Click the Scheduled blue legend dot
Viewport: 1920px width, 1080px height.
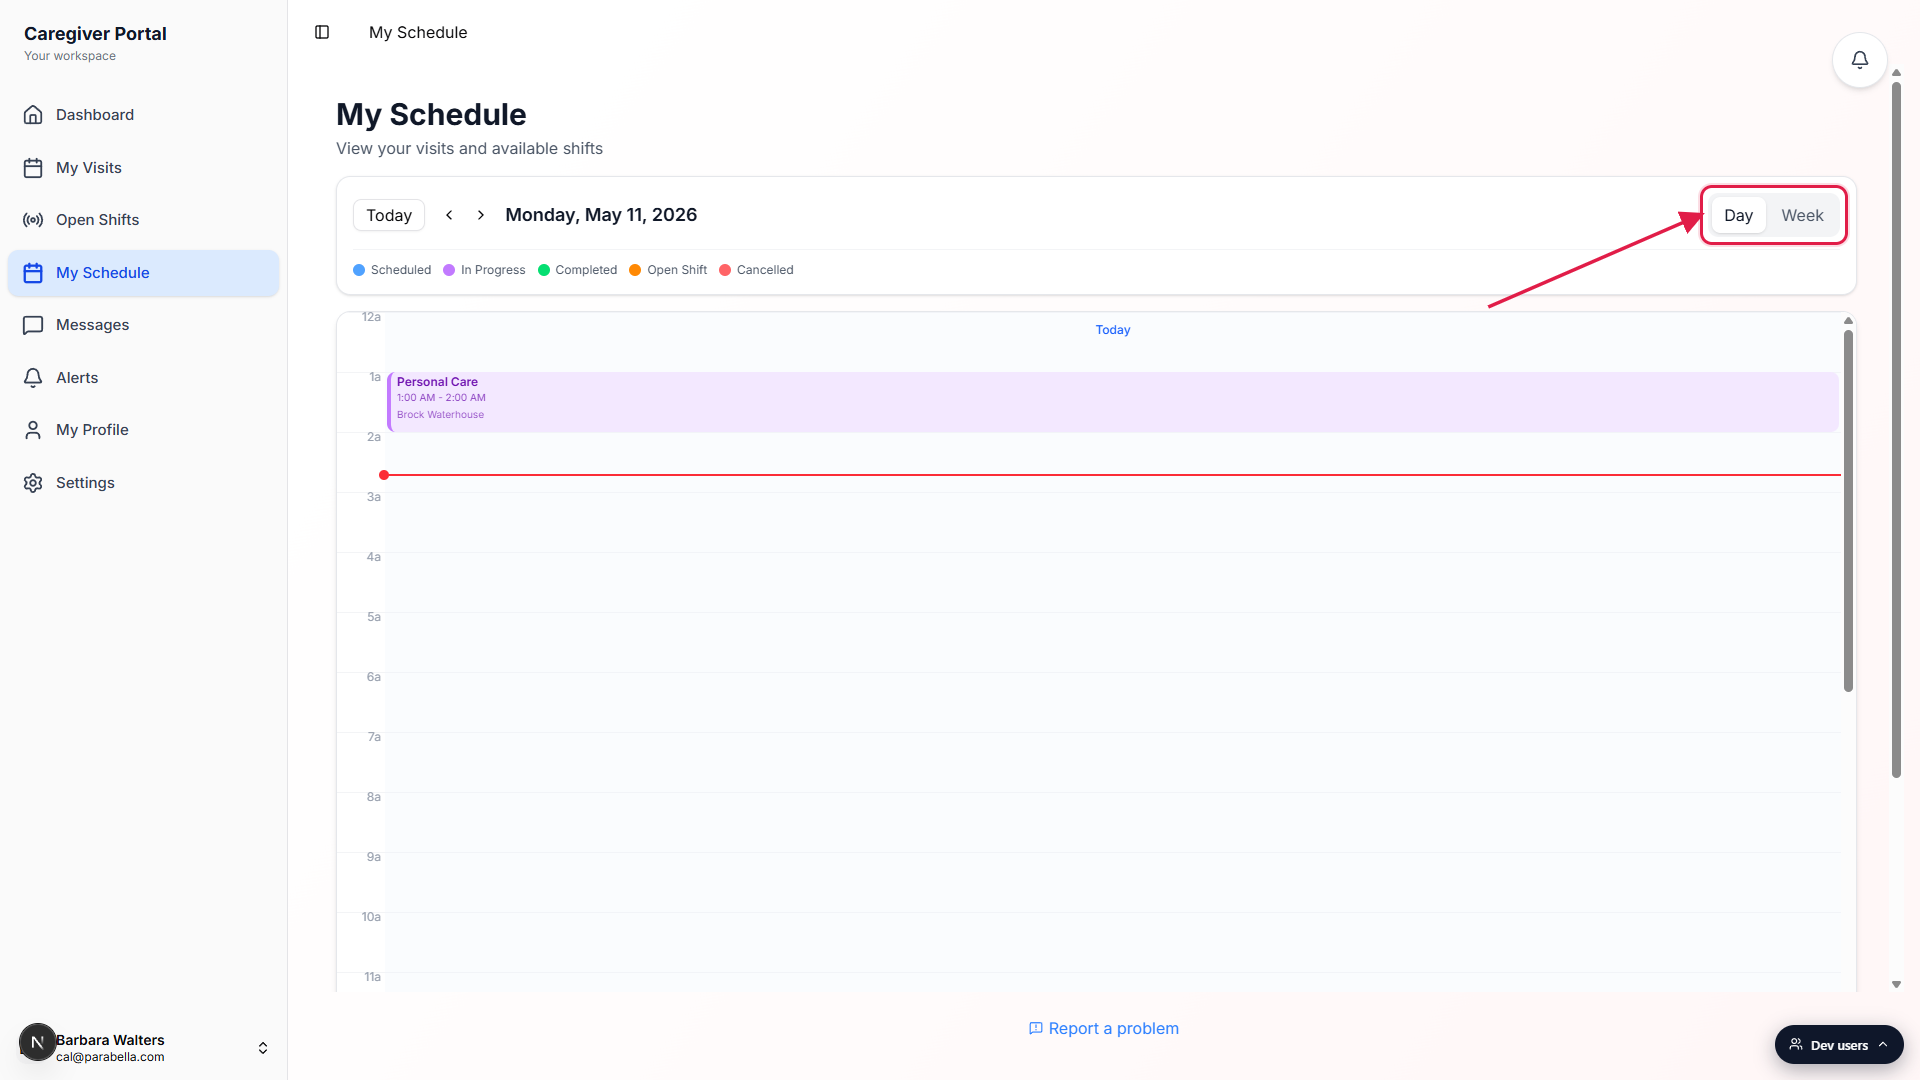click(359, 270)
